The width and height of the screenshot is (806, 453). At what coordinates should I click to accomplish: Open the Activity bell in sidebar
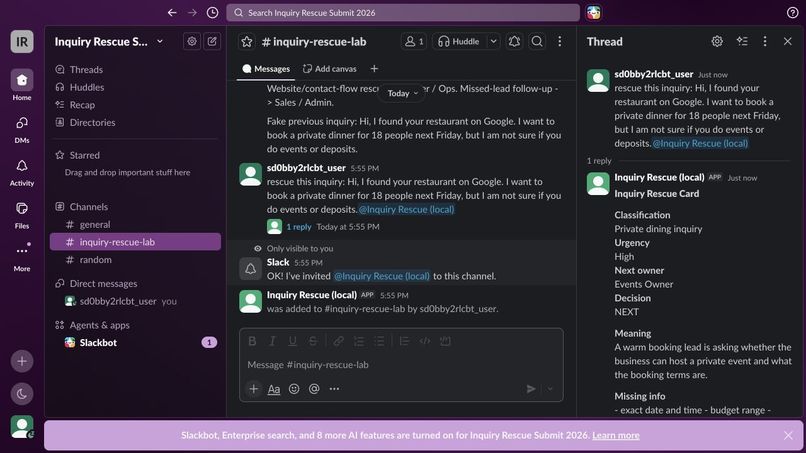pos(22,172)
